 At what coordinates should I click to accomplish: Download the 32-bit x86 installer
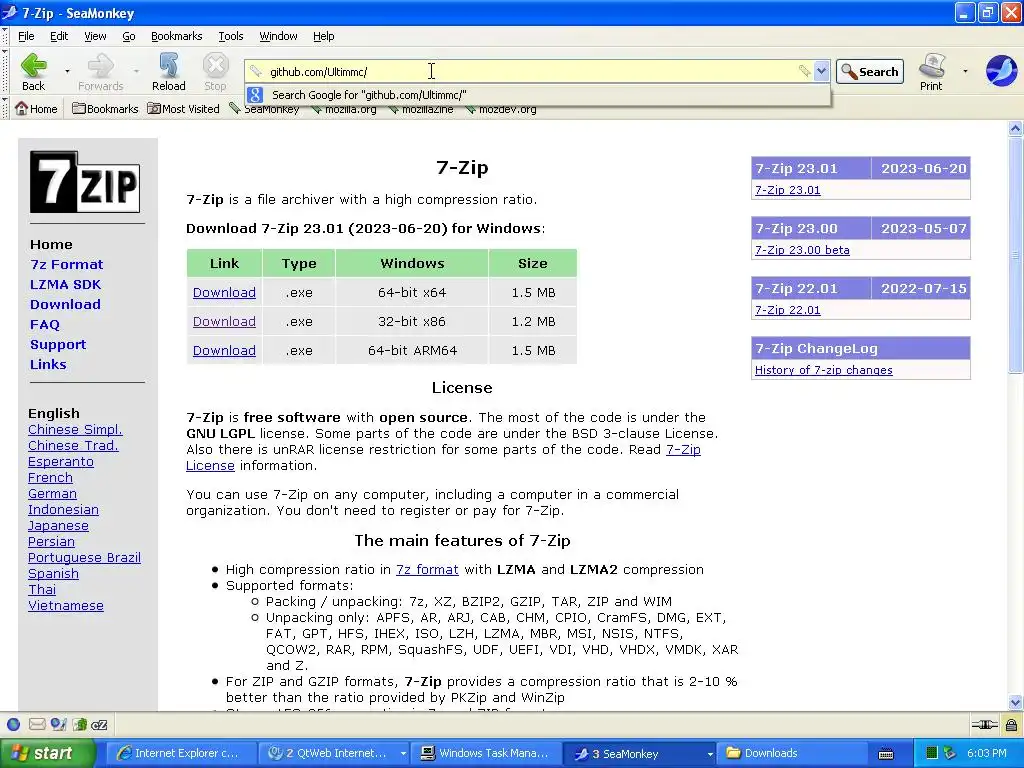[x=224, y=321]
